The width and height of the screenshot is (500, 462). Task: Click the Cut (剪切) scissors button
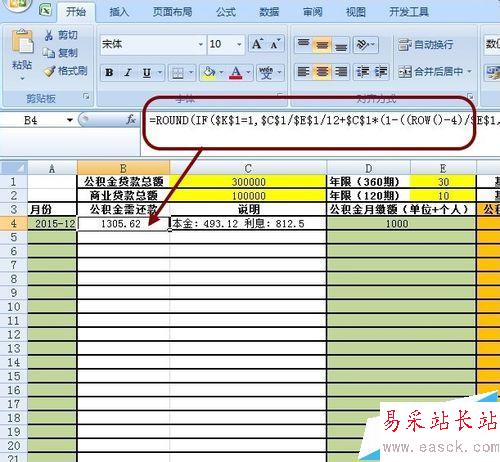[61, 35]
